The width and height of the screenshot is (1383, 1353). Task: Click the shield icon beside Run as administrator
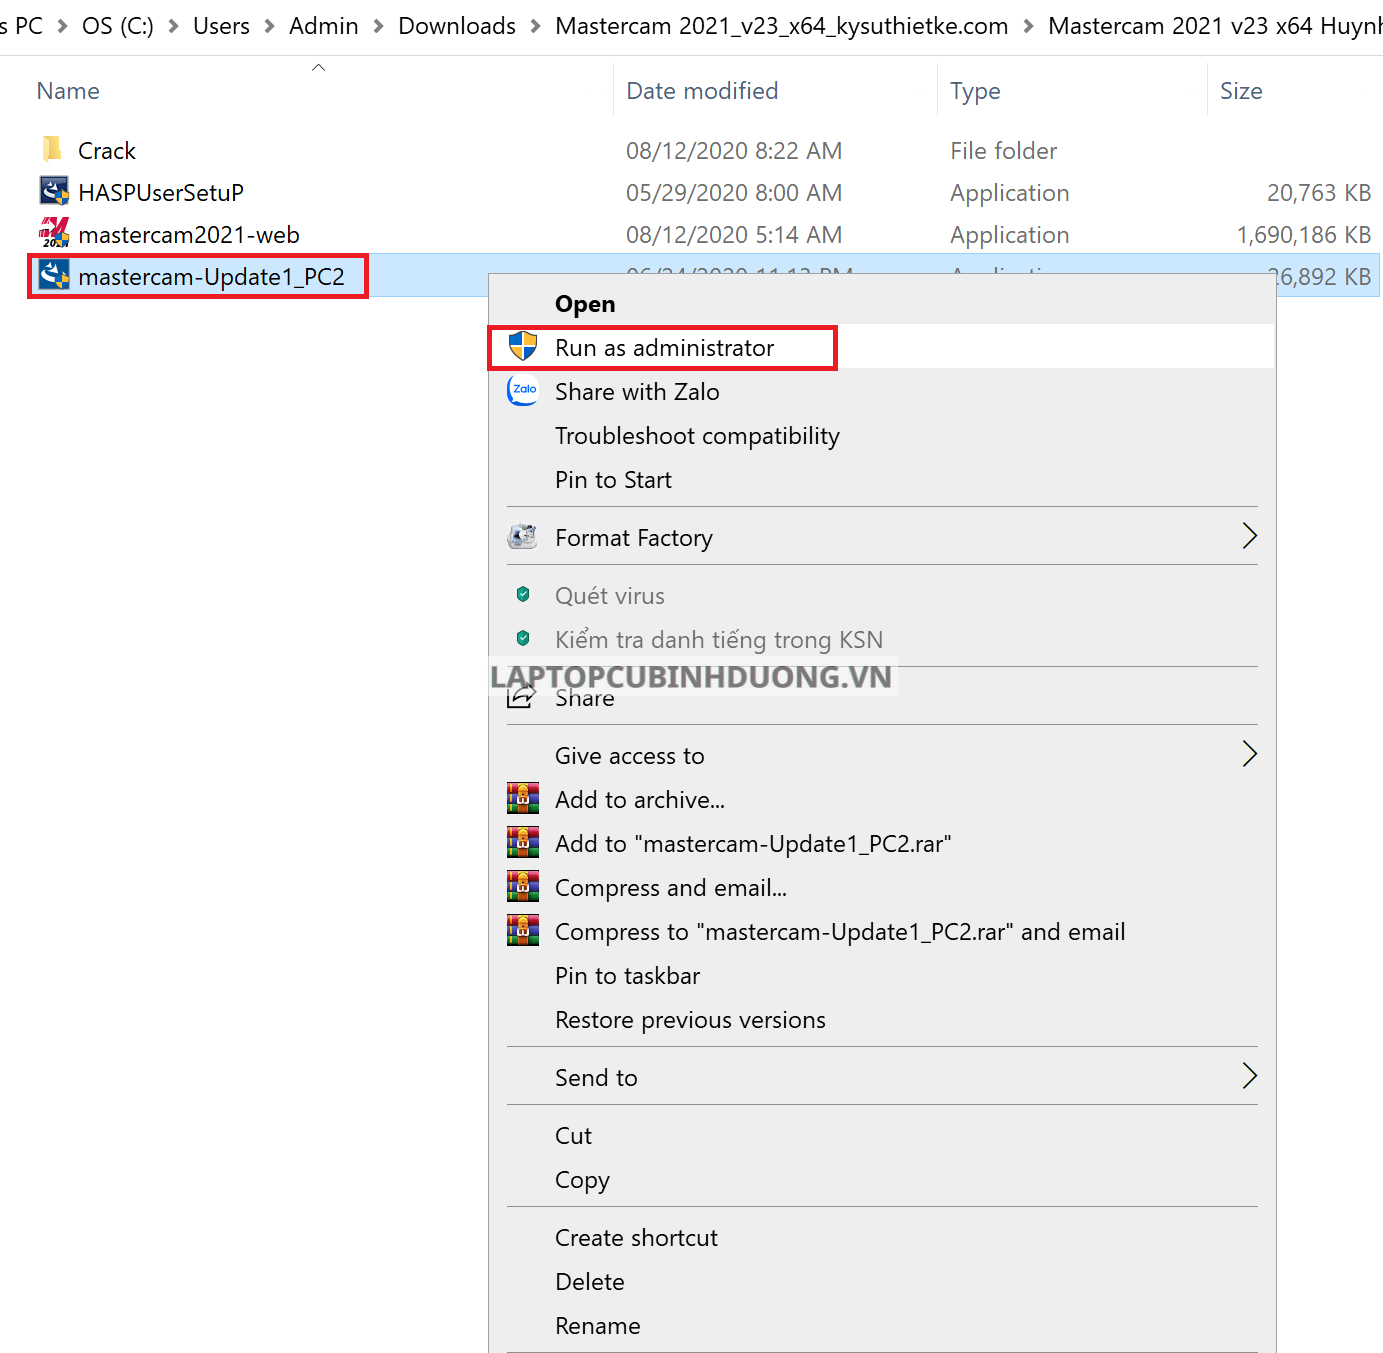(522, 347)
